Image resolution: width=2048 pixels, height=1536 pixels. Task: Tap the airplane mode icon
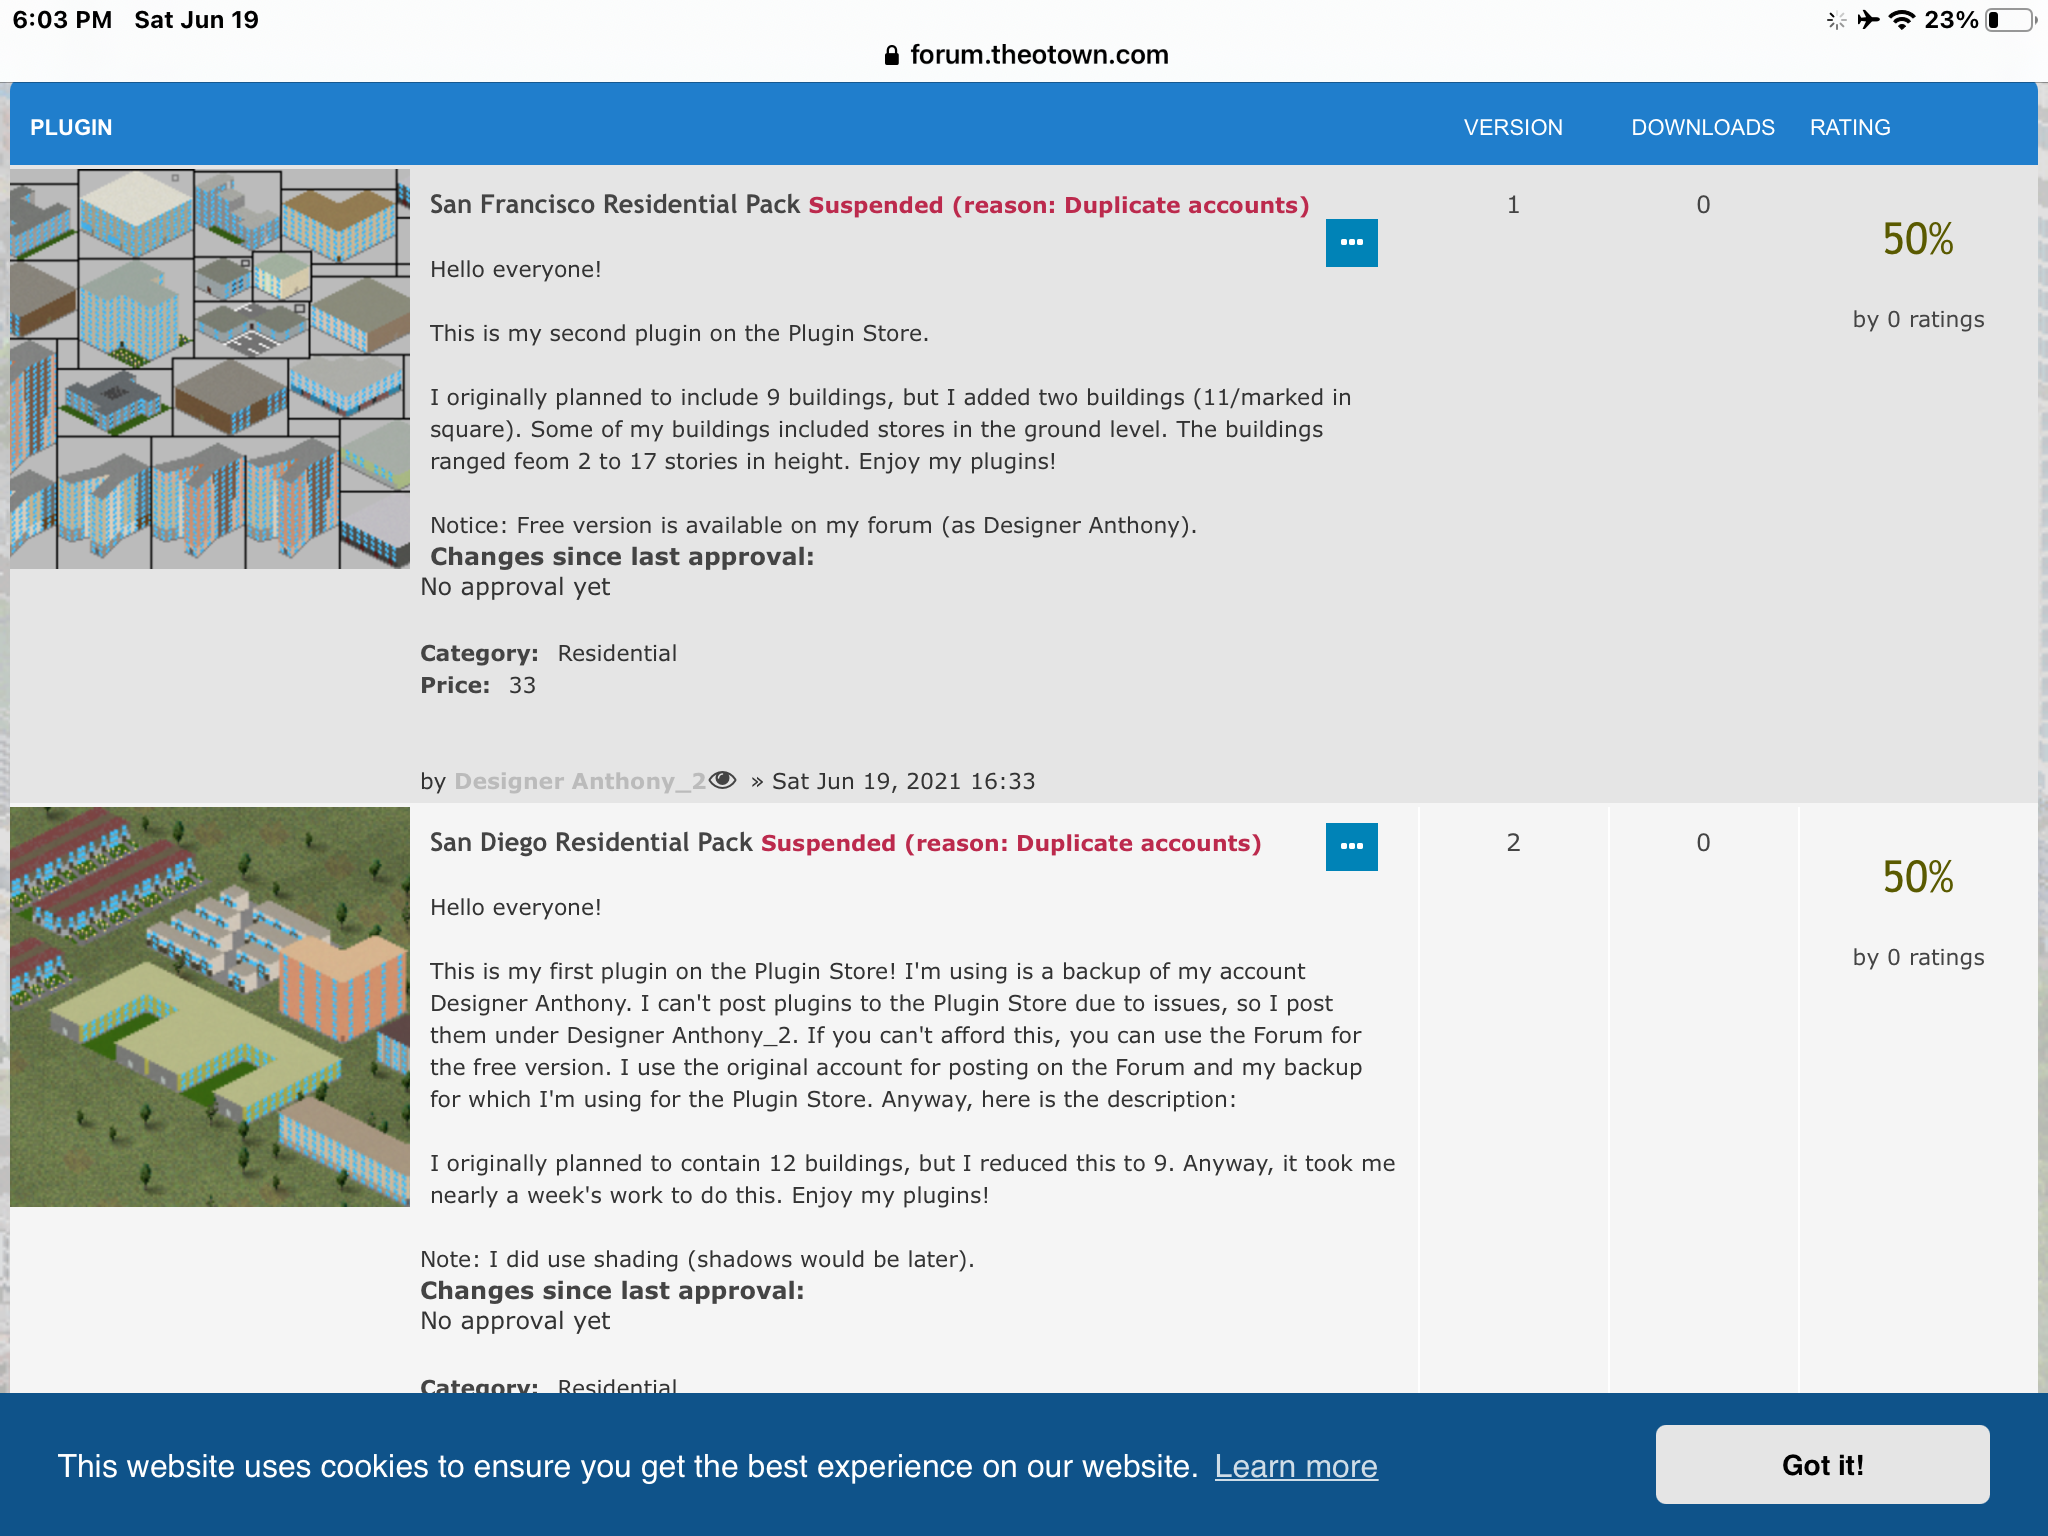click(x=1868, y=20)
